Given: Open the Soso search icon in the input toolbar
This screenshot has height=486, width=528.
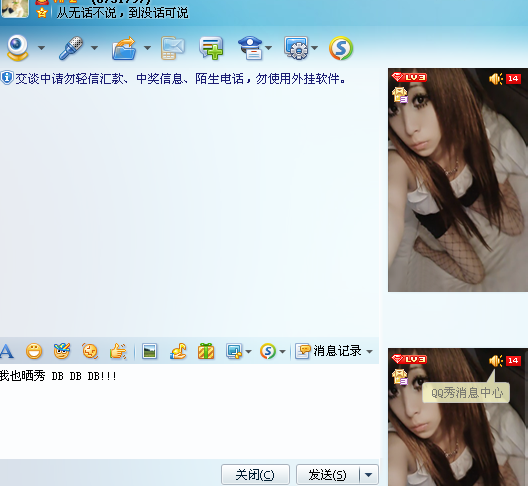Looking at the screenshot, I should (x=268, y=351).
